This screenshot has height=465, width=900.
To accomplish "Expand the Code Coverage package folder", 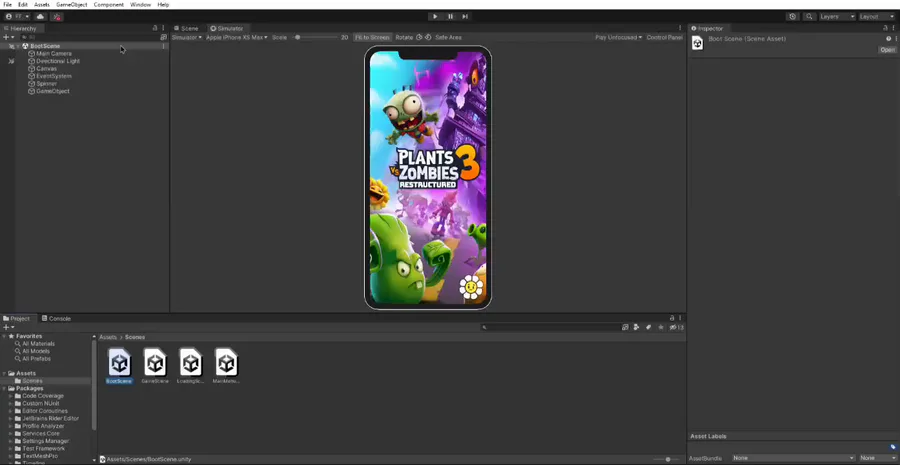I will click(10, 396).
